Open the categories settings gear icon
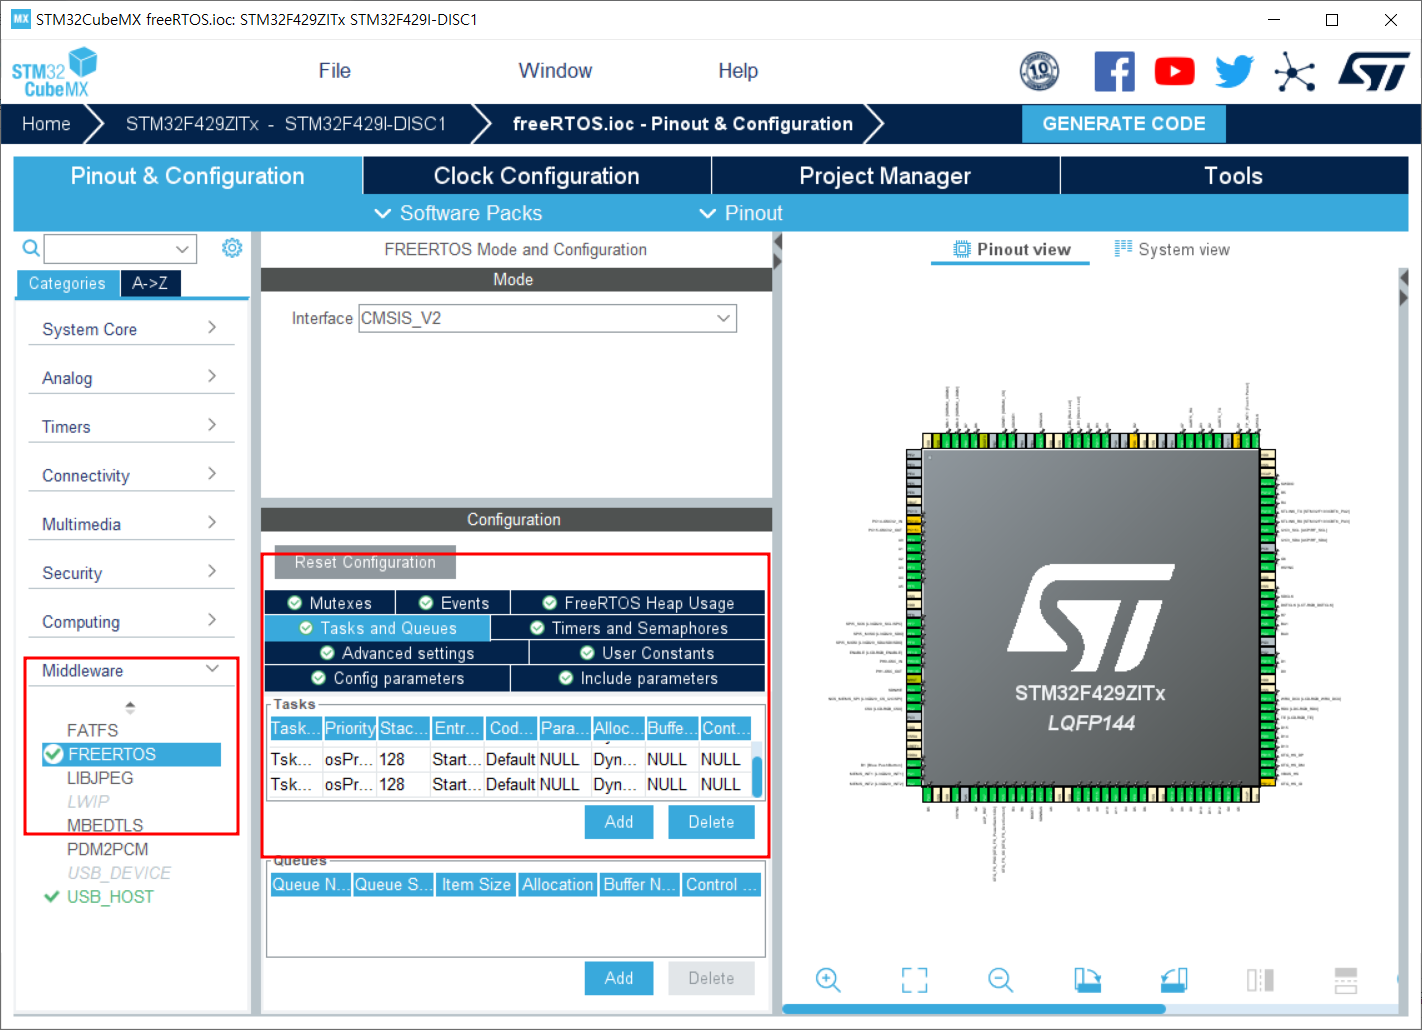The image size is (1422, 1030). 232,248
